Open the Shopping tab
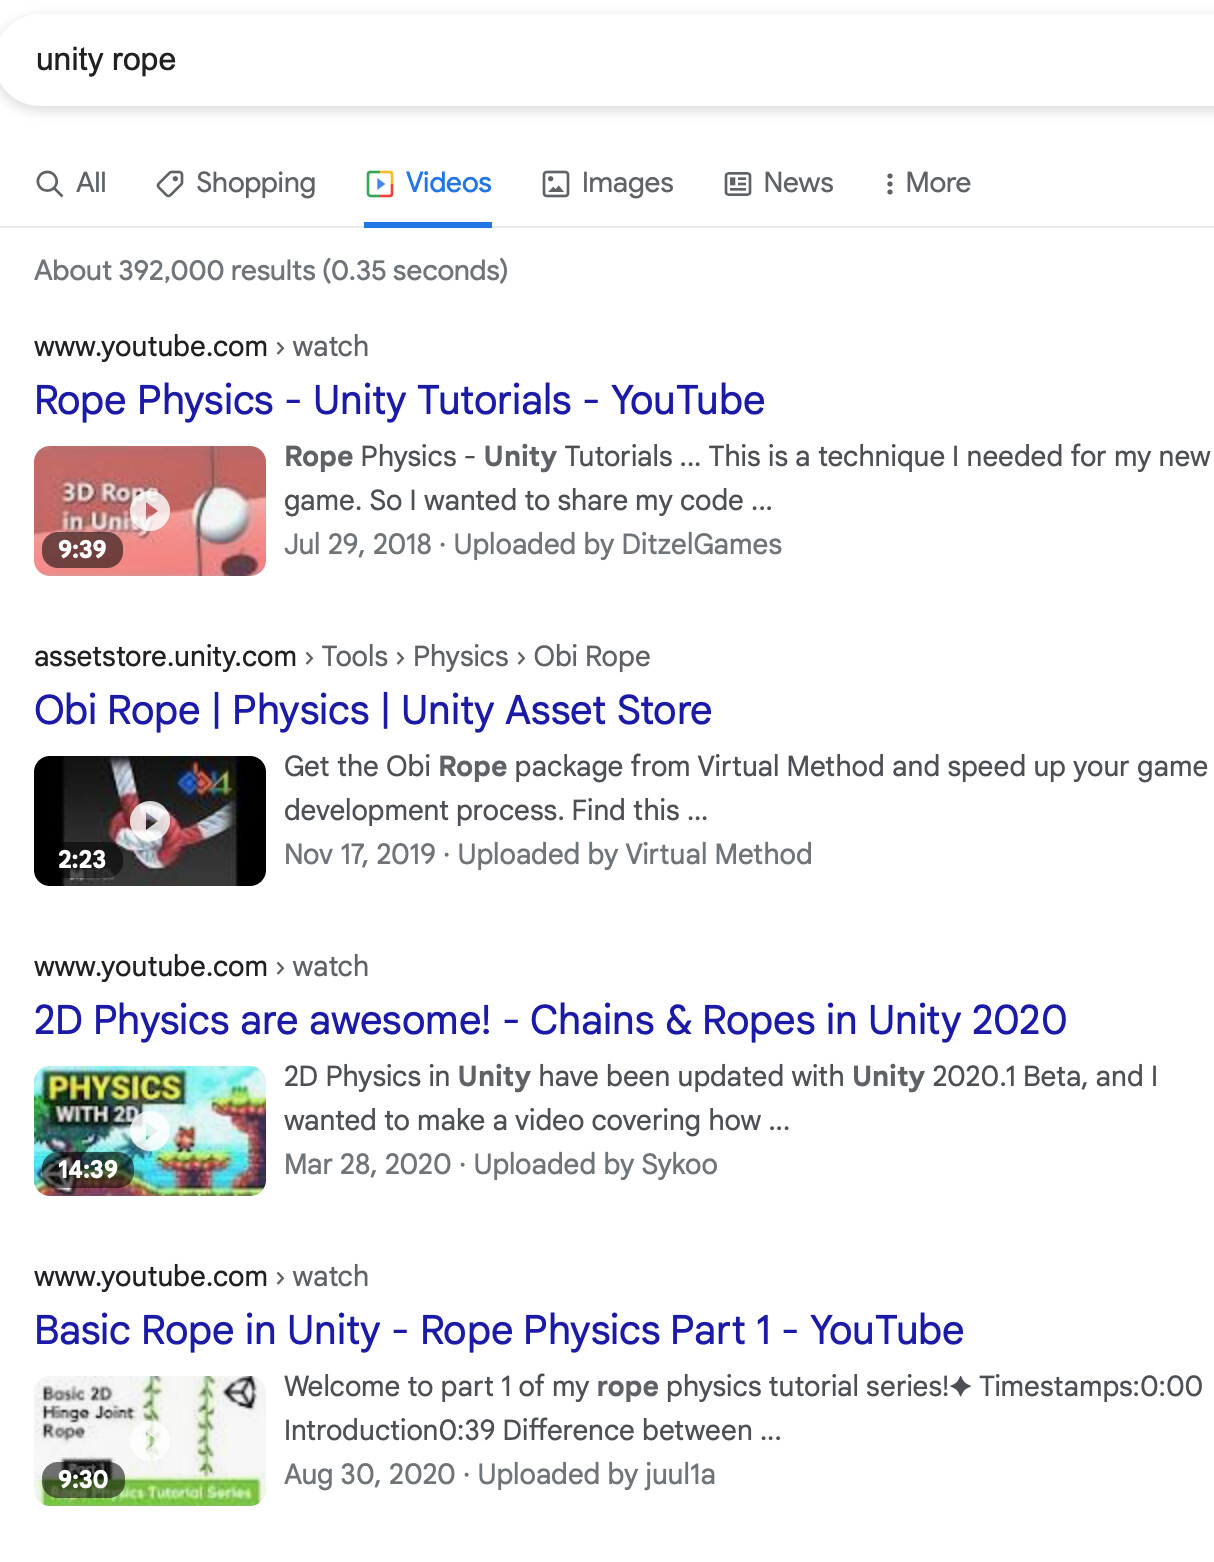Image resolution: width=1214 pixels, height=1562 pixels. pos(236,183)
